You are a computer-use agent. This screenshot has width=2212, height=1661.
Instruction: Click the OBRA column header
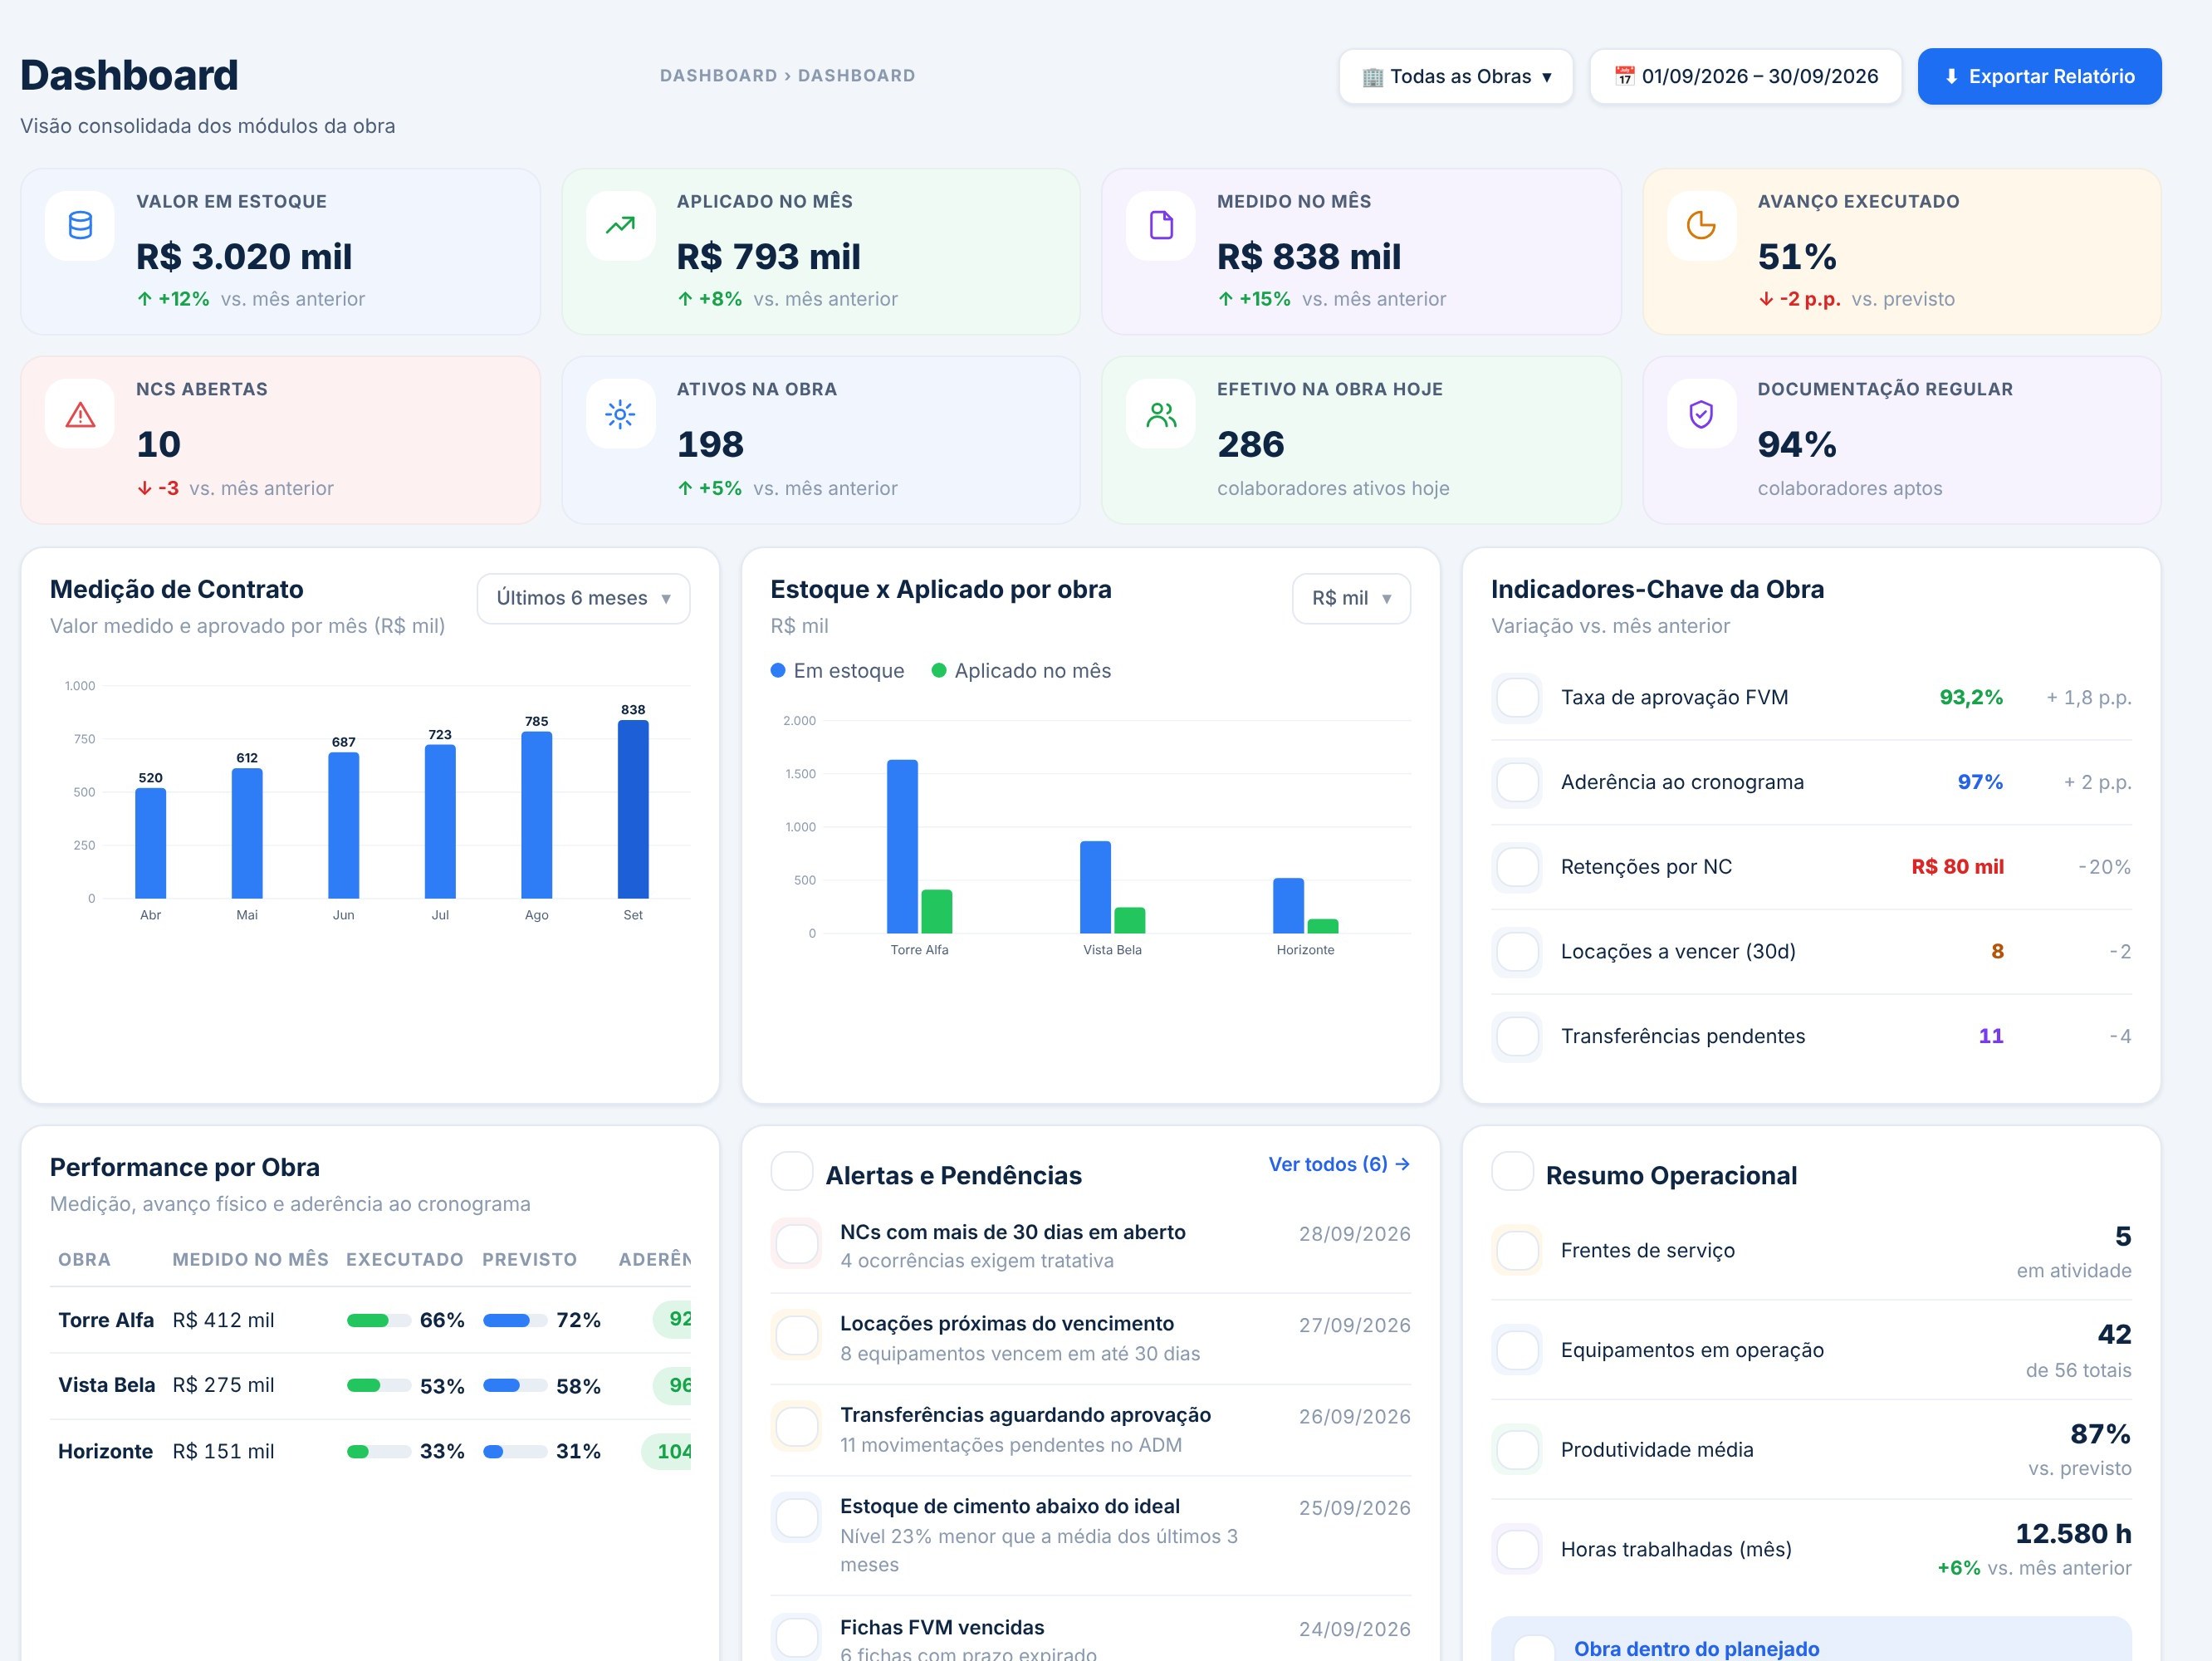click(84, 1260)
